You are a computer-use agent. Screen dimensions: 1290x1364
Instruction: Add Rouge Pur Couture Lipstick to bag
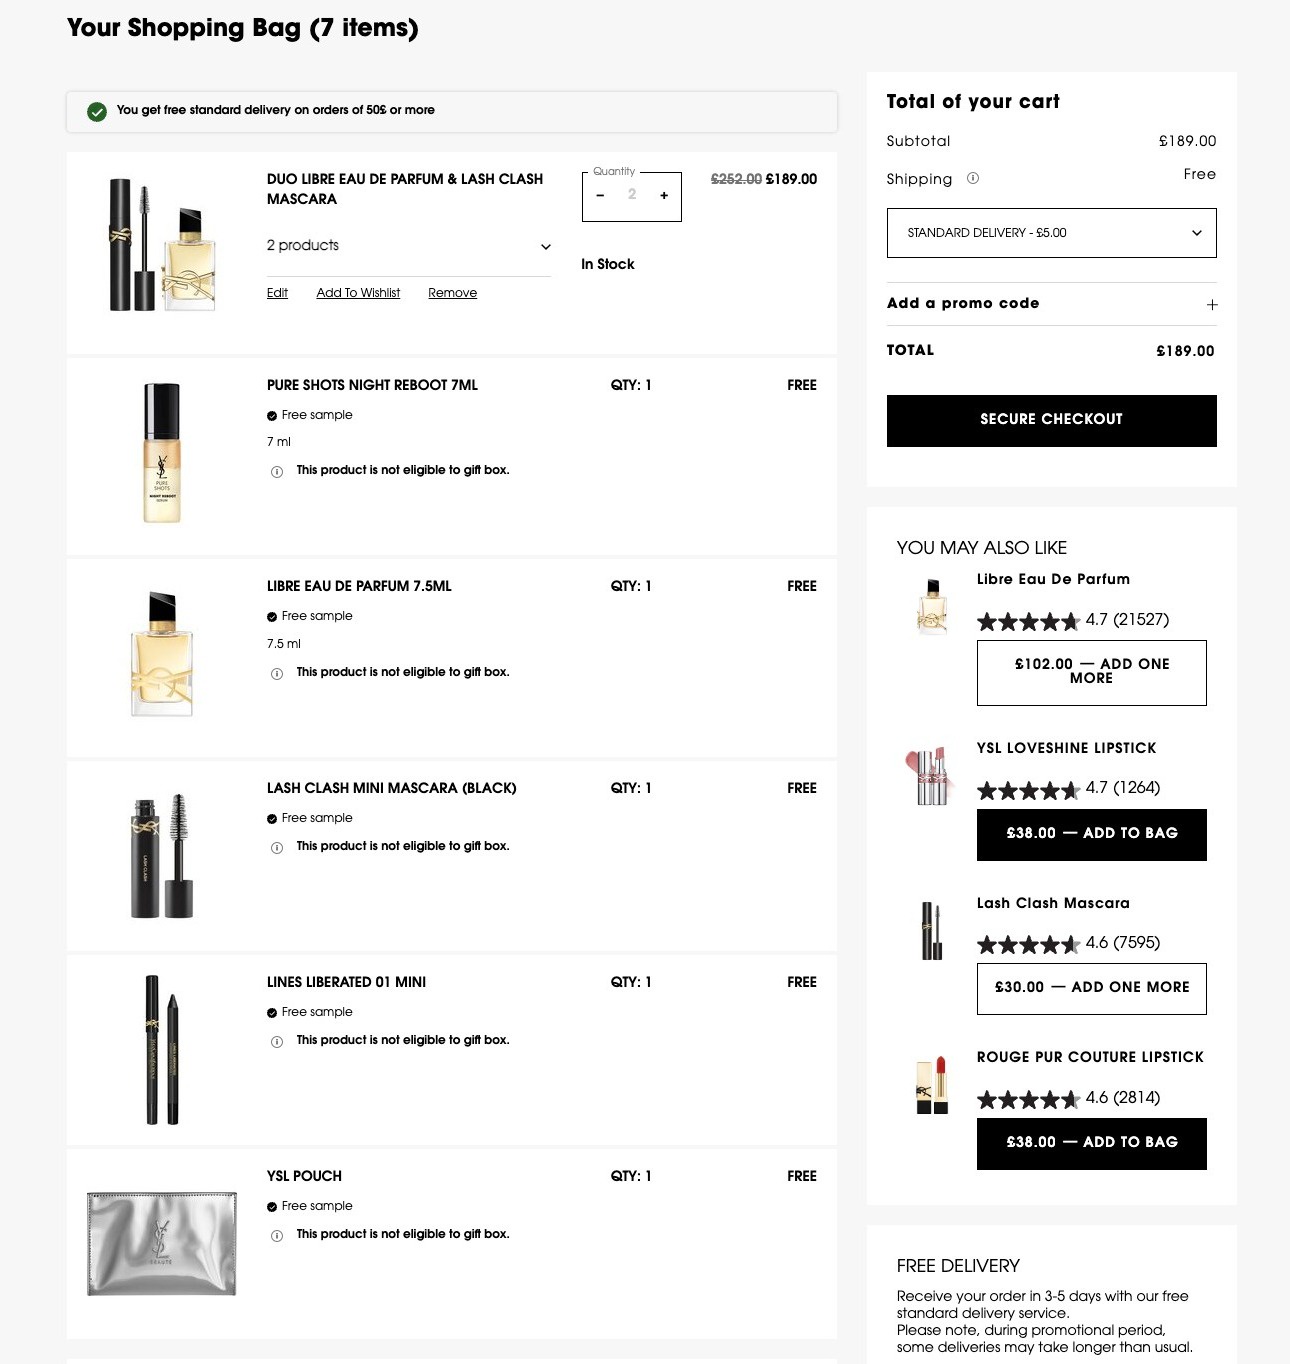pos(1092,1143)
